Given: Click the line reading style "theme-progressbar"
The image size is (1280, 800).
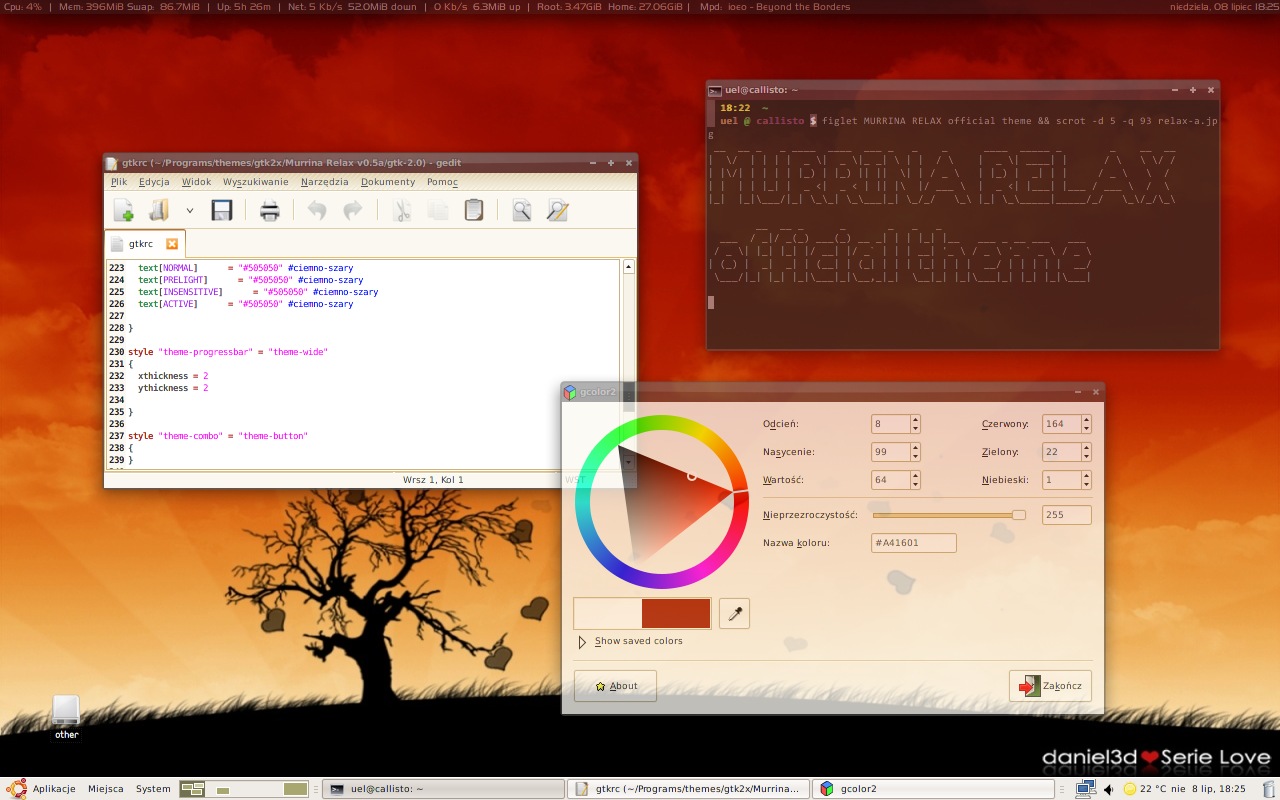Looking at the screenshot, I should (x=228, y=352).
